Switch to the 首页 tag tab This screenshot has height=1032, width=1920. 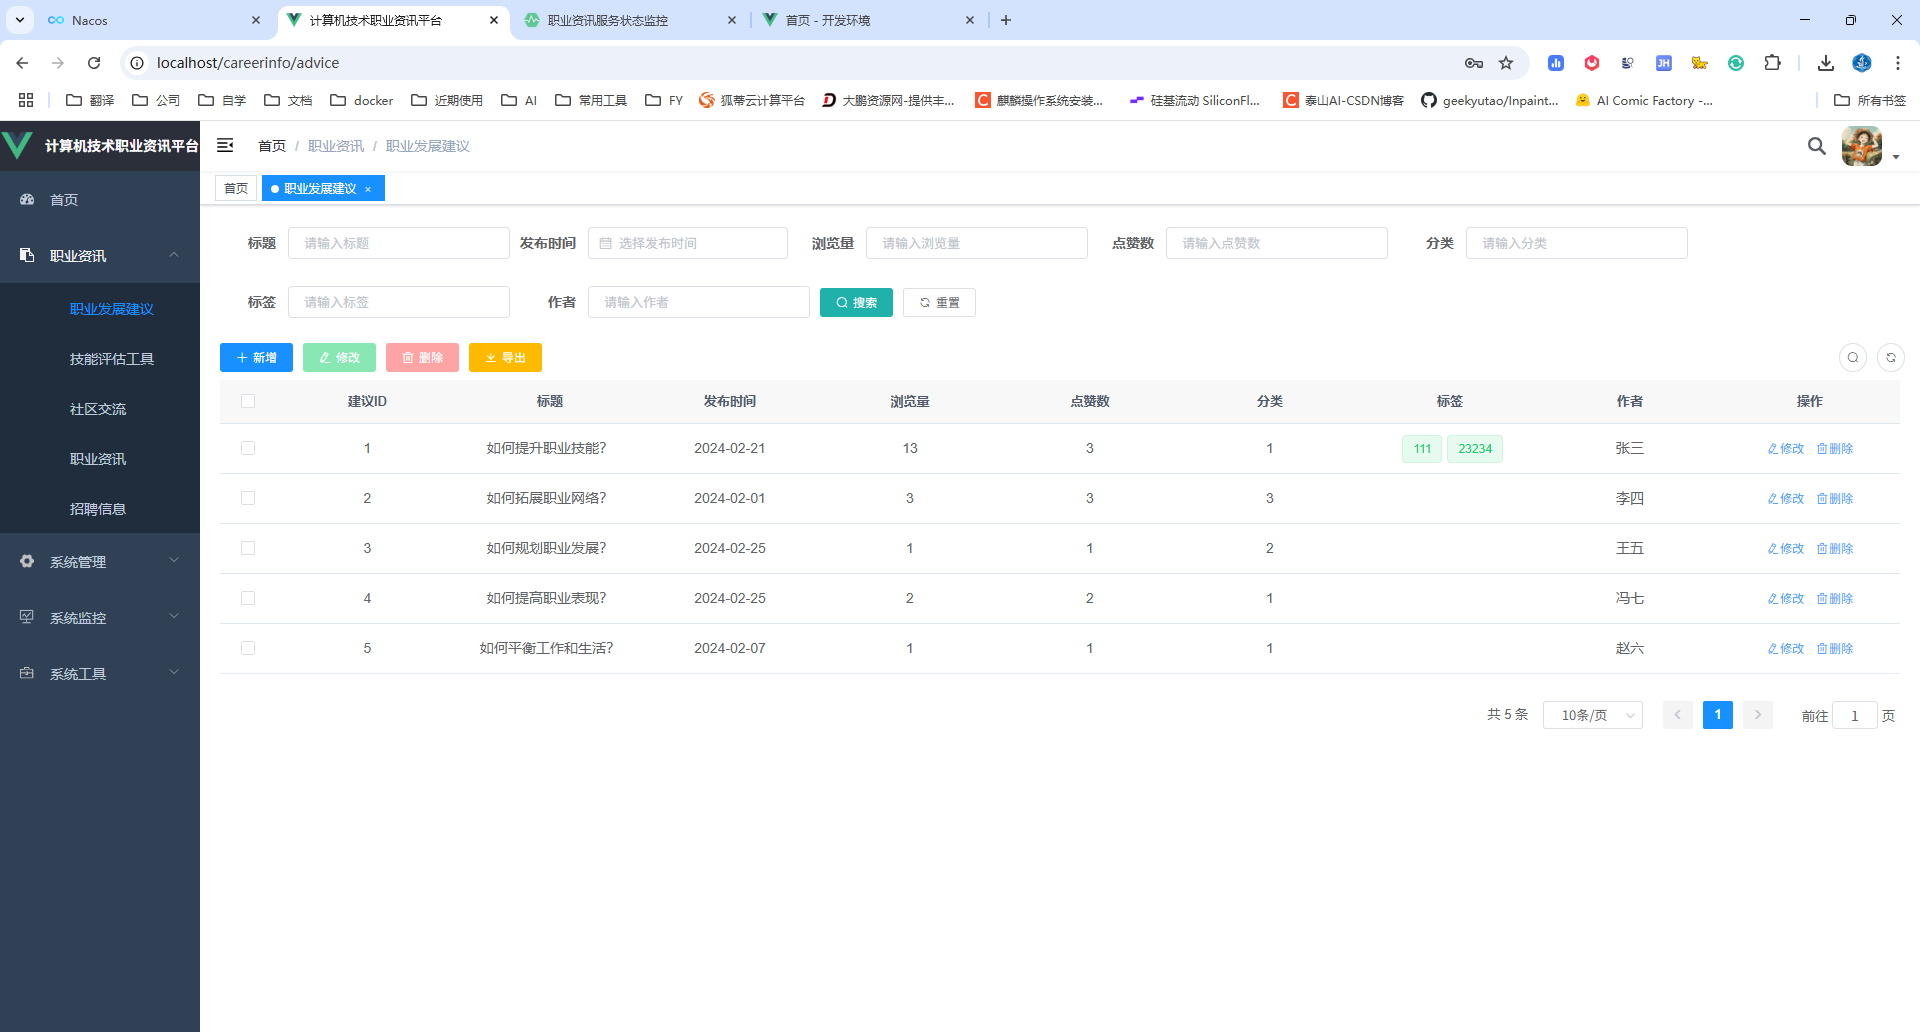click(236, 188)
